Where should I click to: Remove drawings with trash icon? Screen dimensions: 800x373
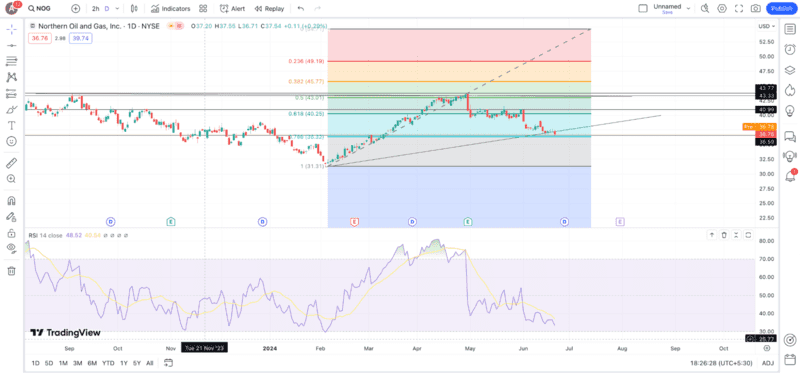[x=11, y=270]
